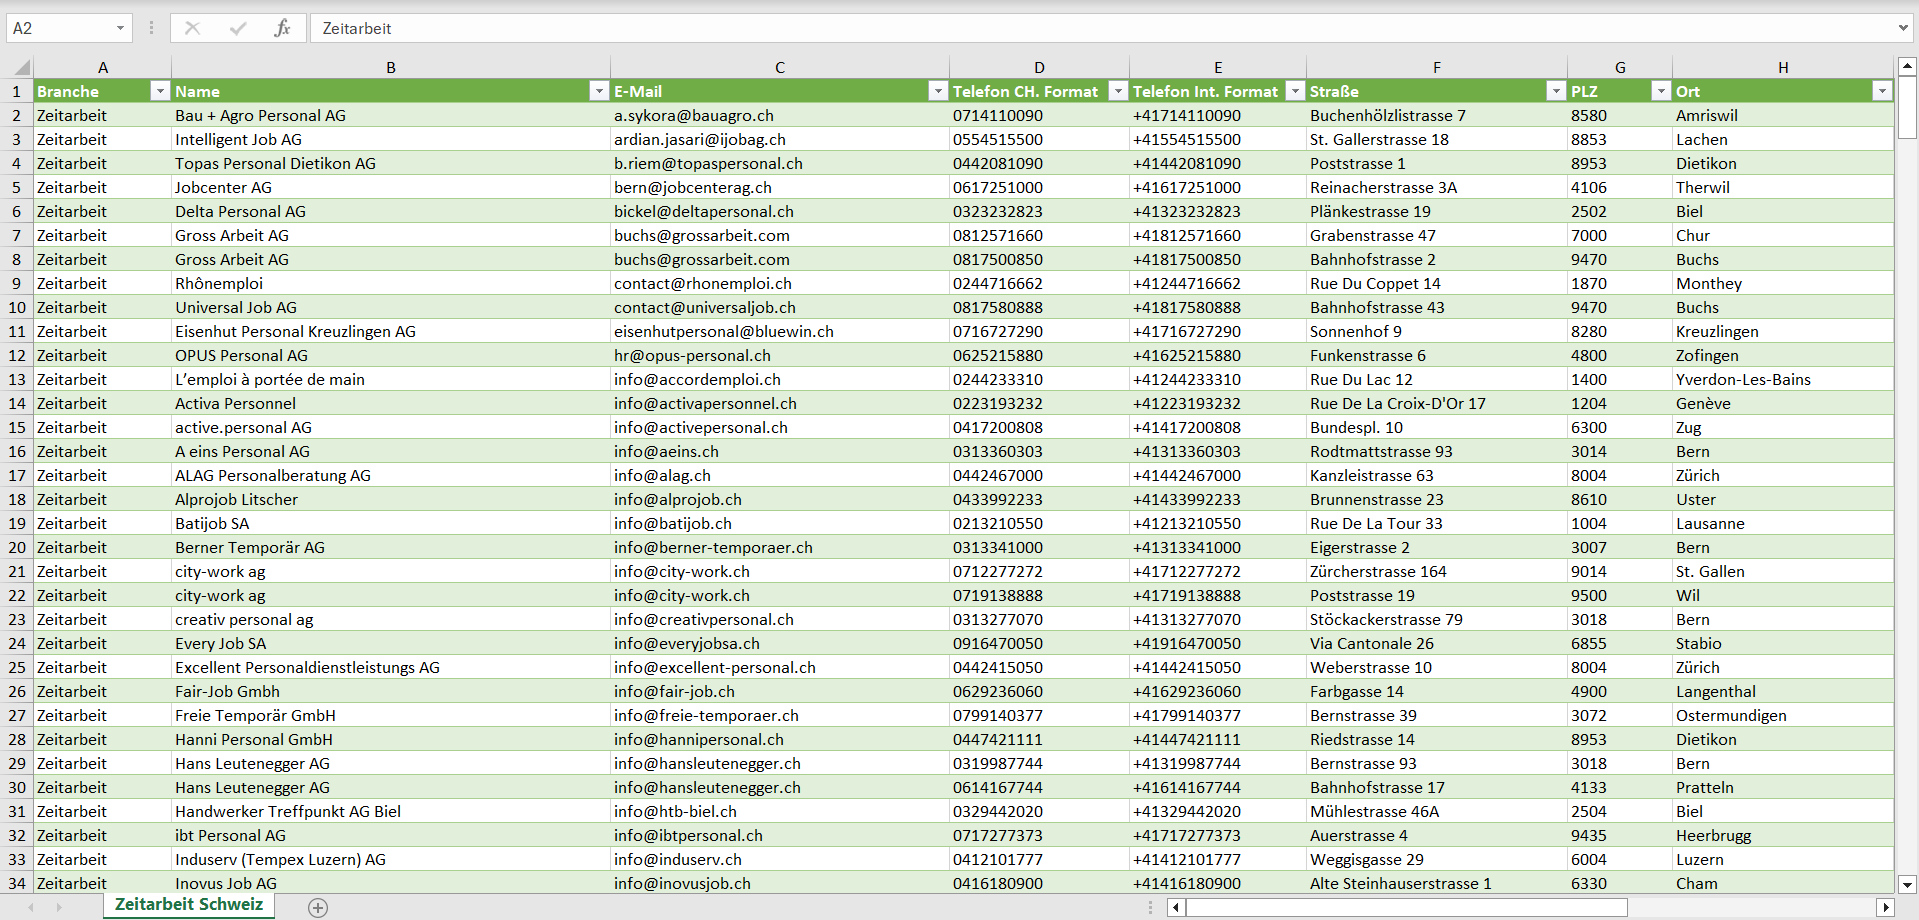Click the formula bar showing Zeitarbeit
The image size is (1919, 920).
pyautogui.click(x=1100, y=28)
